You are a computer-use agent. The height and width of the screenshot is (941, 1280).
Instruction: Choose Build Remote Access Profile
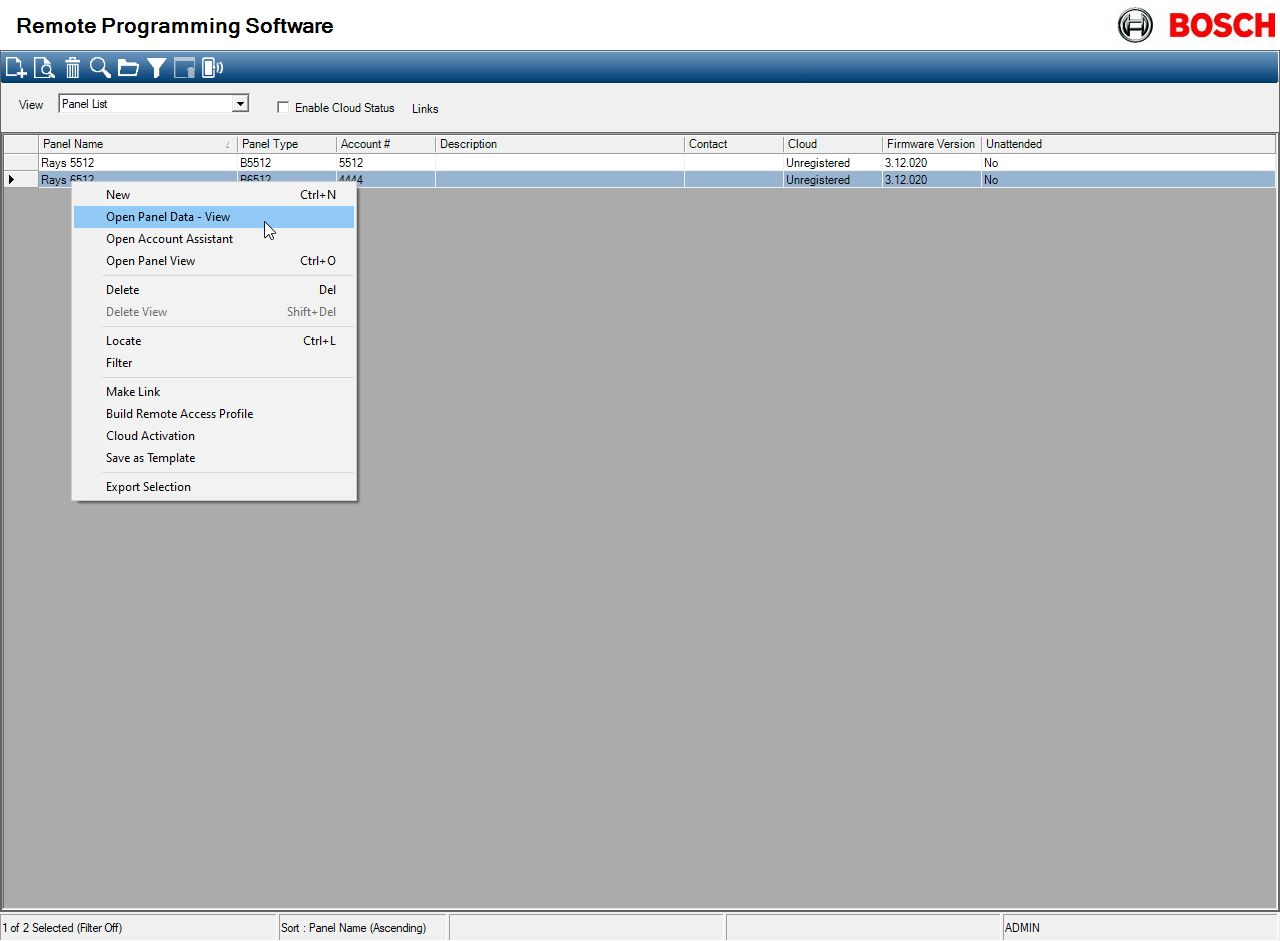(x=179, y=414)
